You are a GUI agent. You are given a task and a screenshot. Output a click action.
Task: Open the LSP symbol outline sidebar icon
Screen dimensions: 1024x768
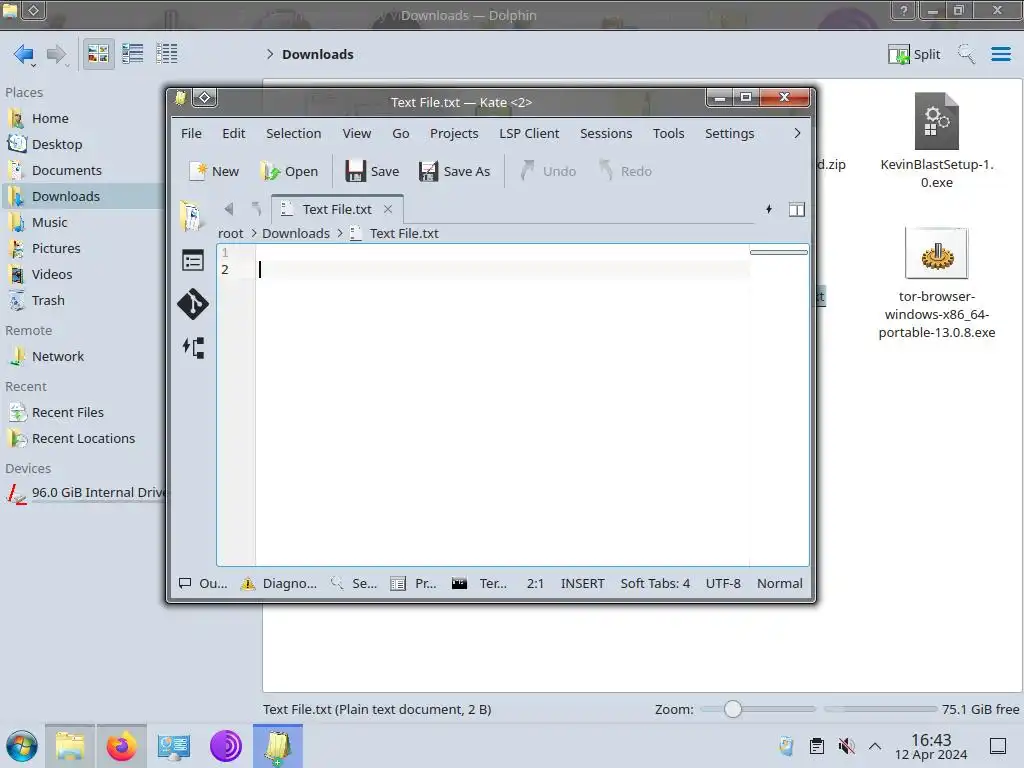(x=193, y=347)
